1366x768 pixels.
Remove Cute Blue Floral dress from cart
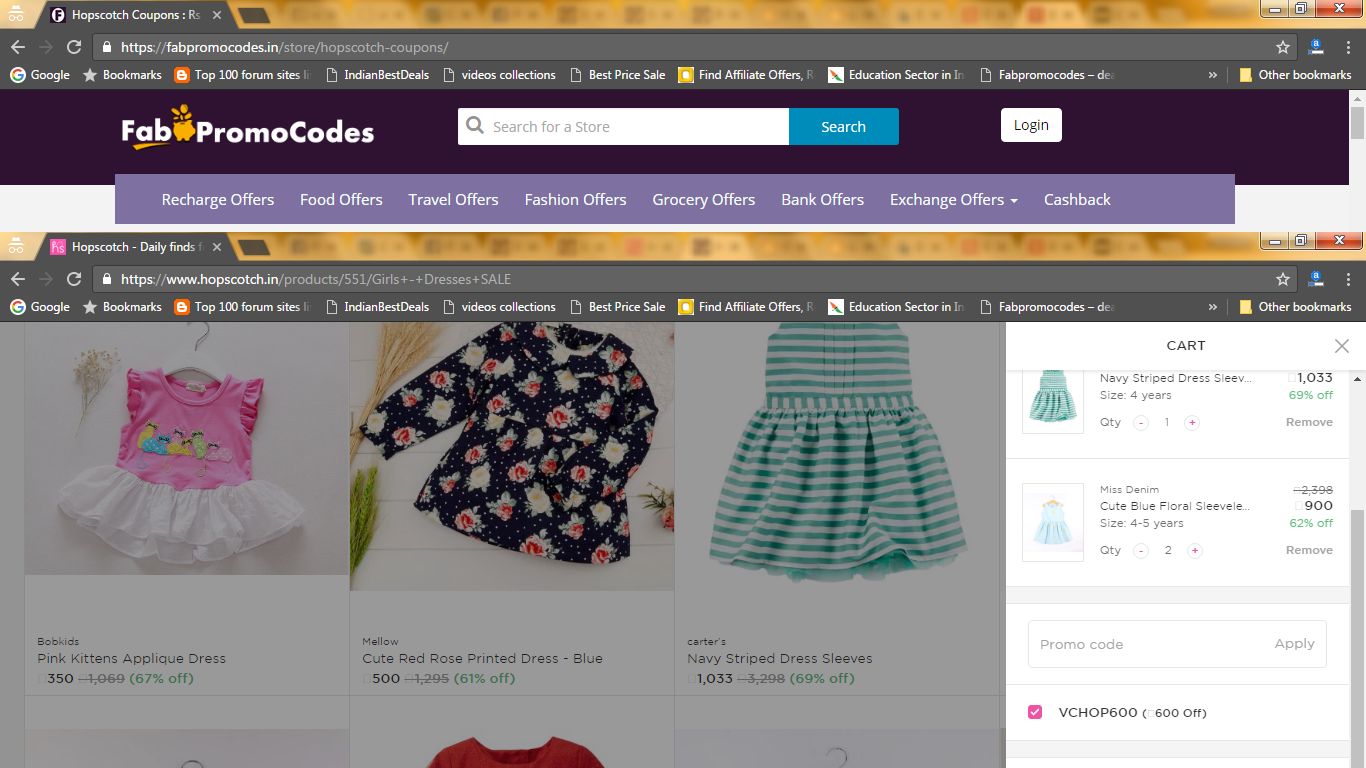coord(1309,550)
